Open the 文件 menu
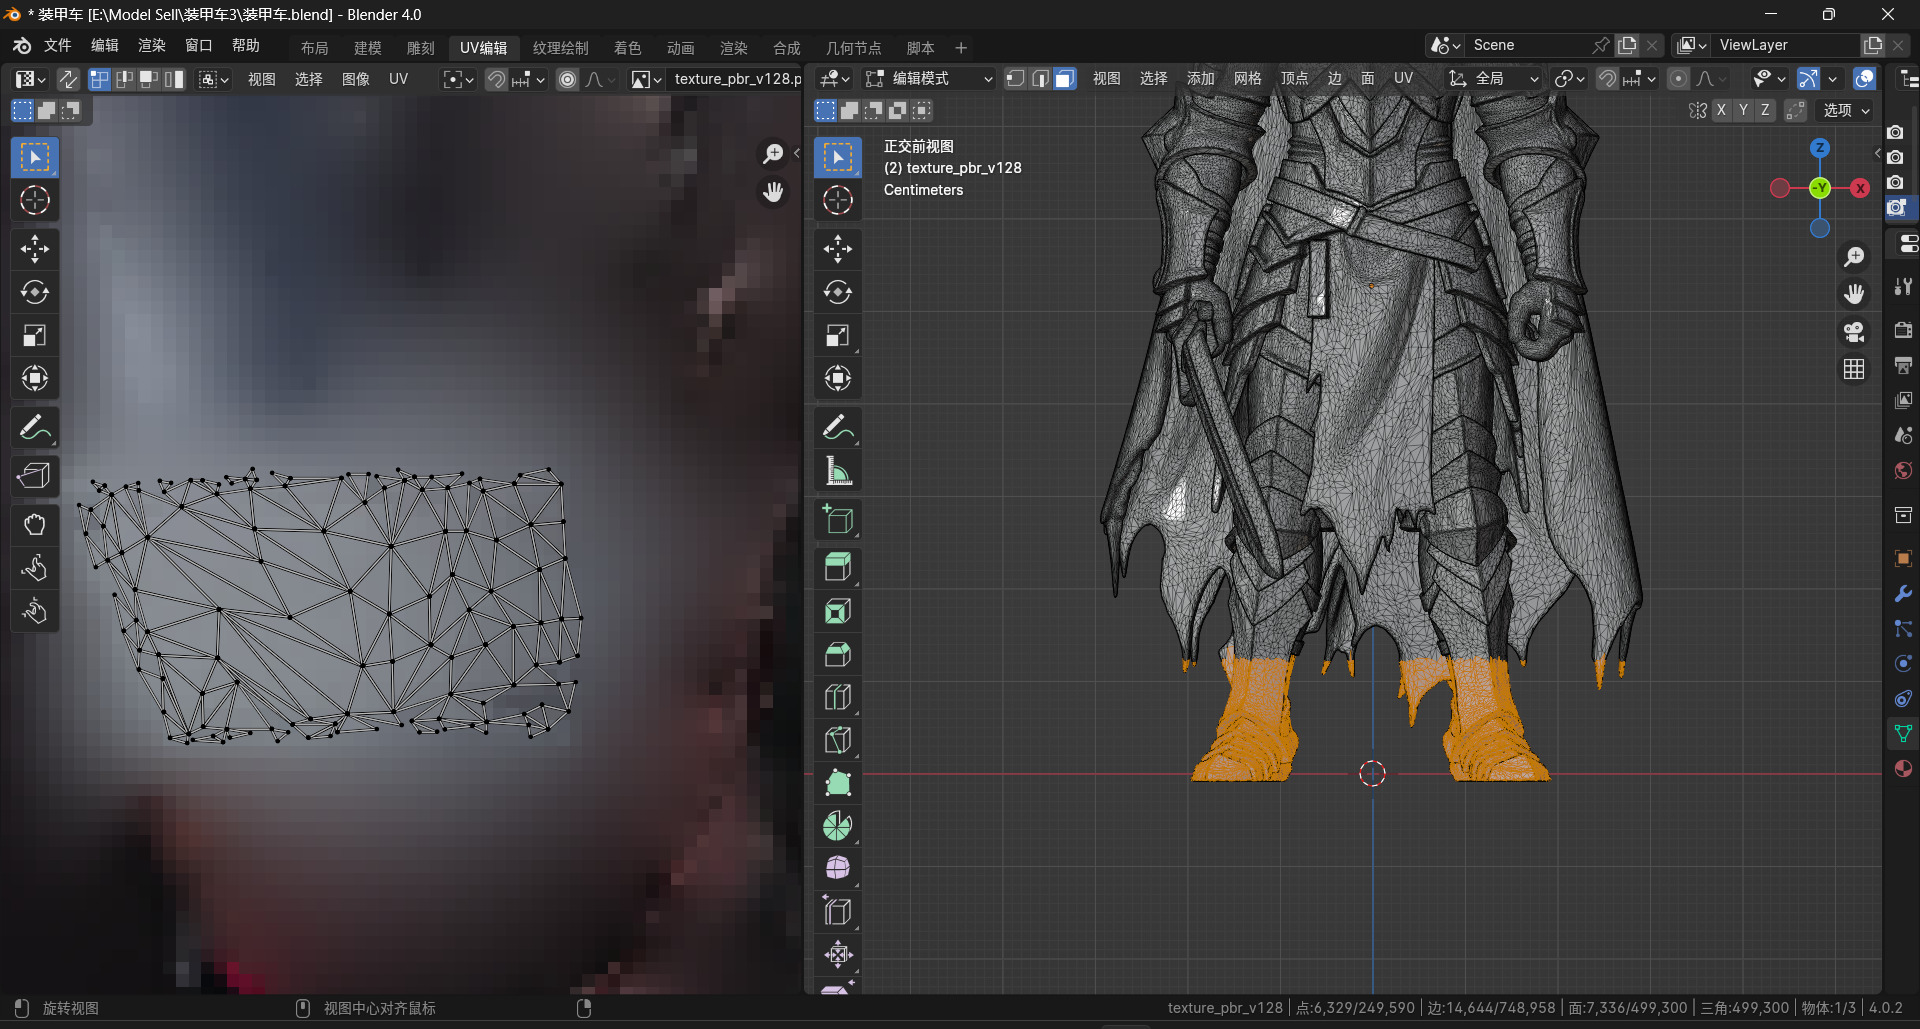 coord(58,46)
